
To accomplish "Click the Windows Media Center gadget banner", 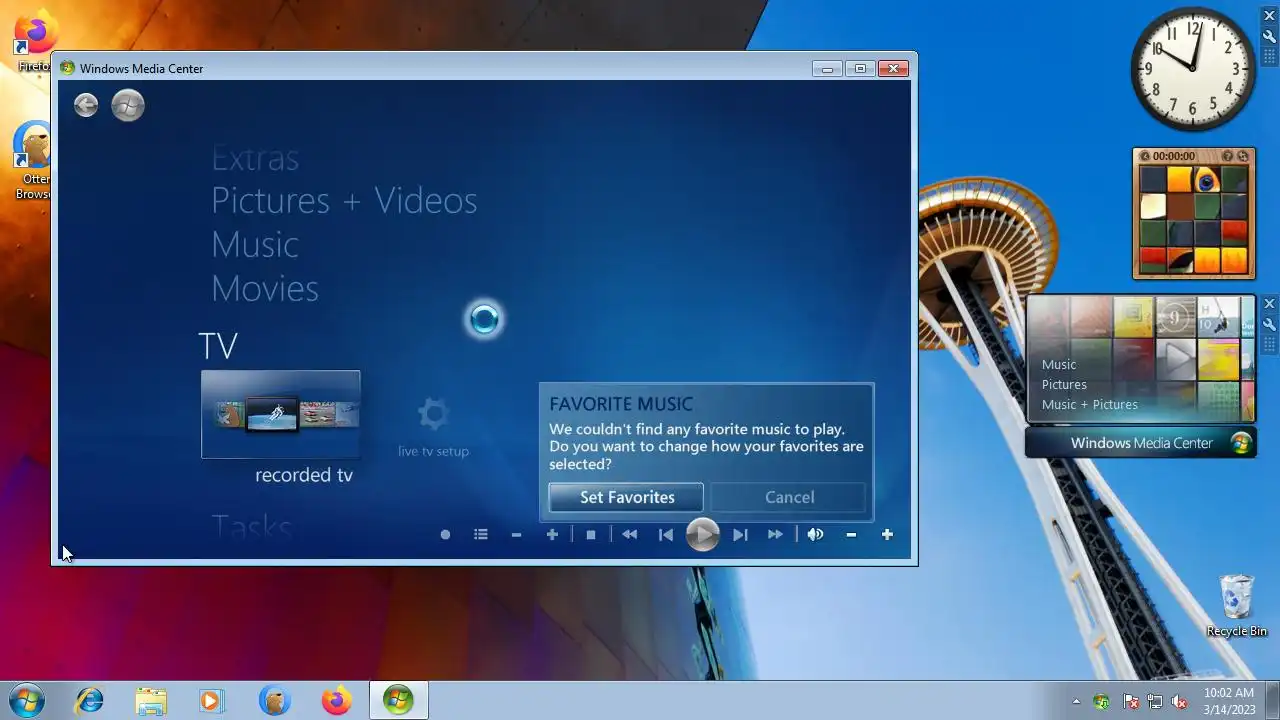I will tap(1141, 443).
